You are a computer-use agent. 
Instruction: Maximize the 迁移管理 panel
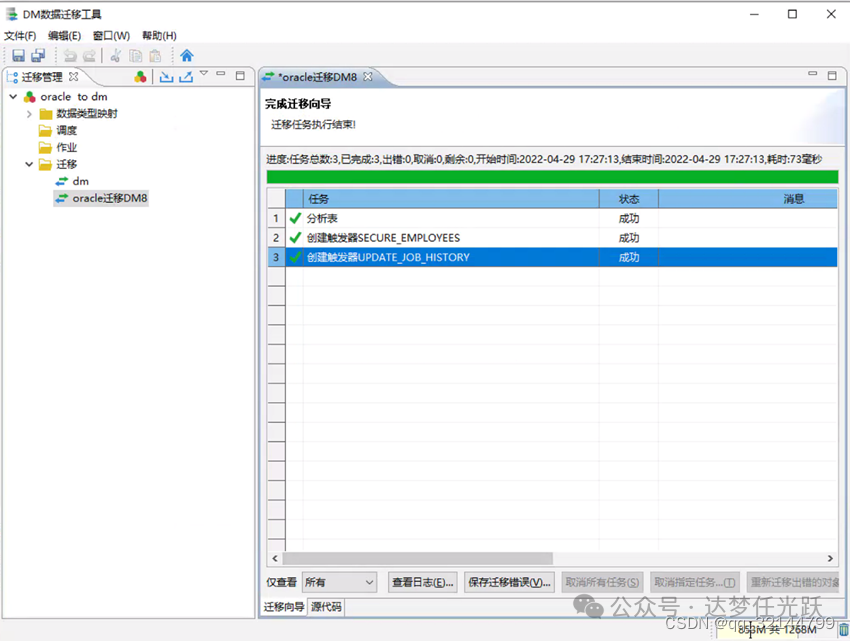(x=240, y=76)
